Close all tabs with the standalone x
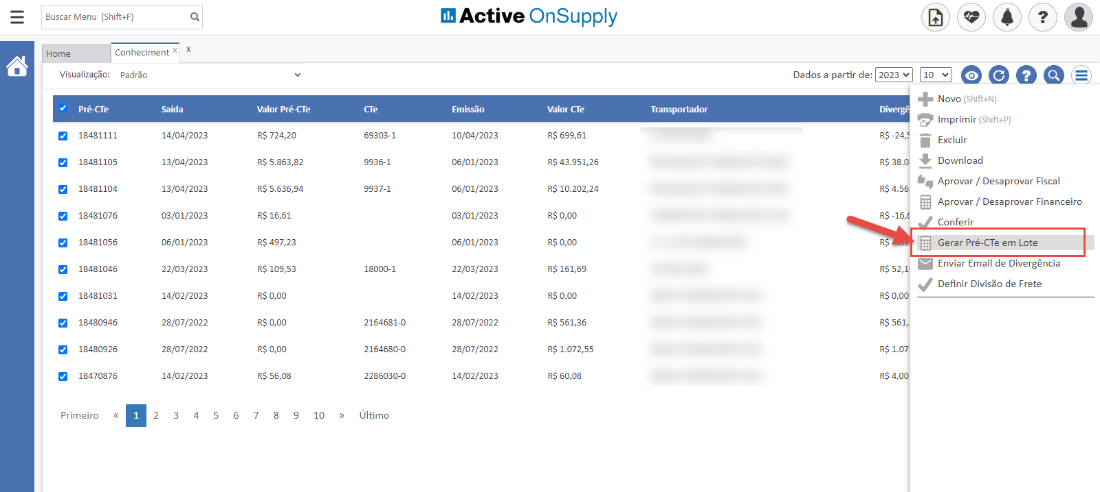 (x=188, y=50)
